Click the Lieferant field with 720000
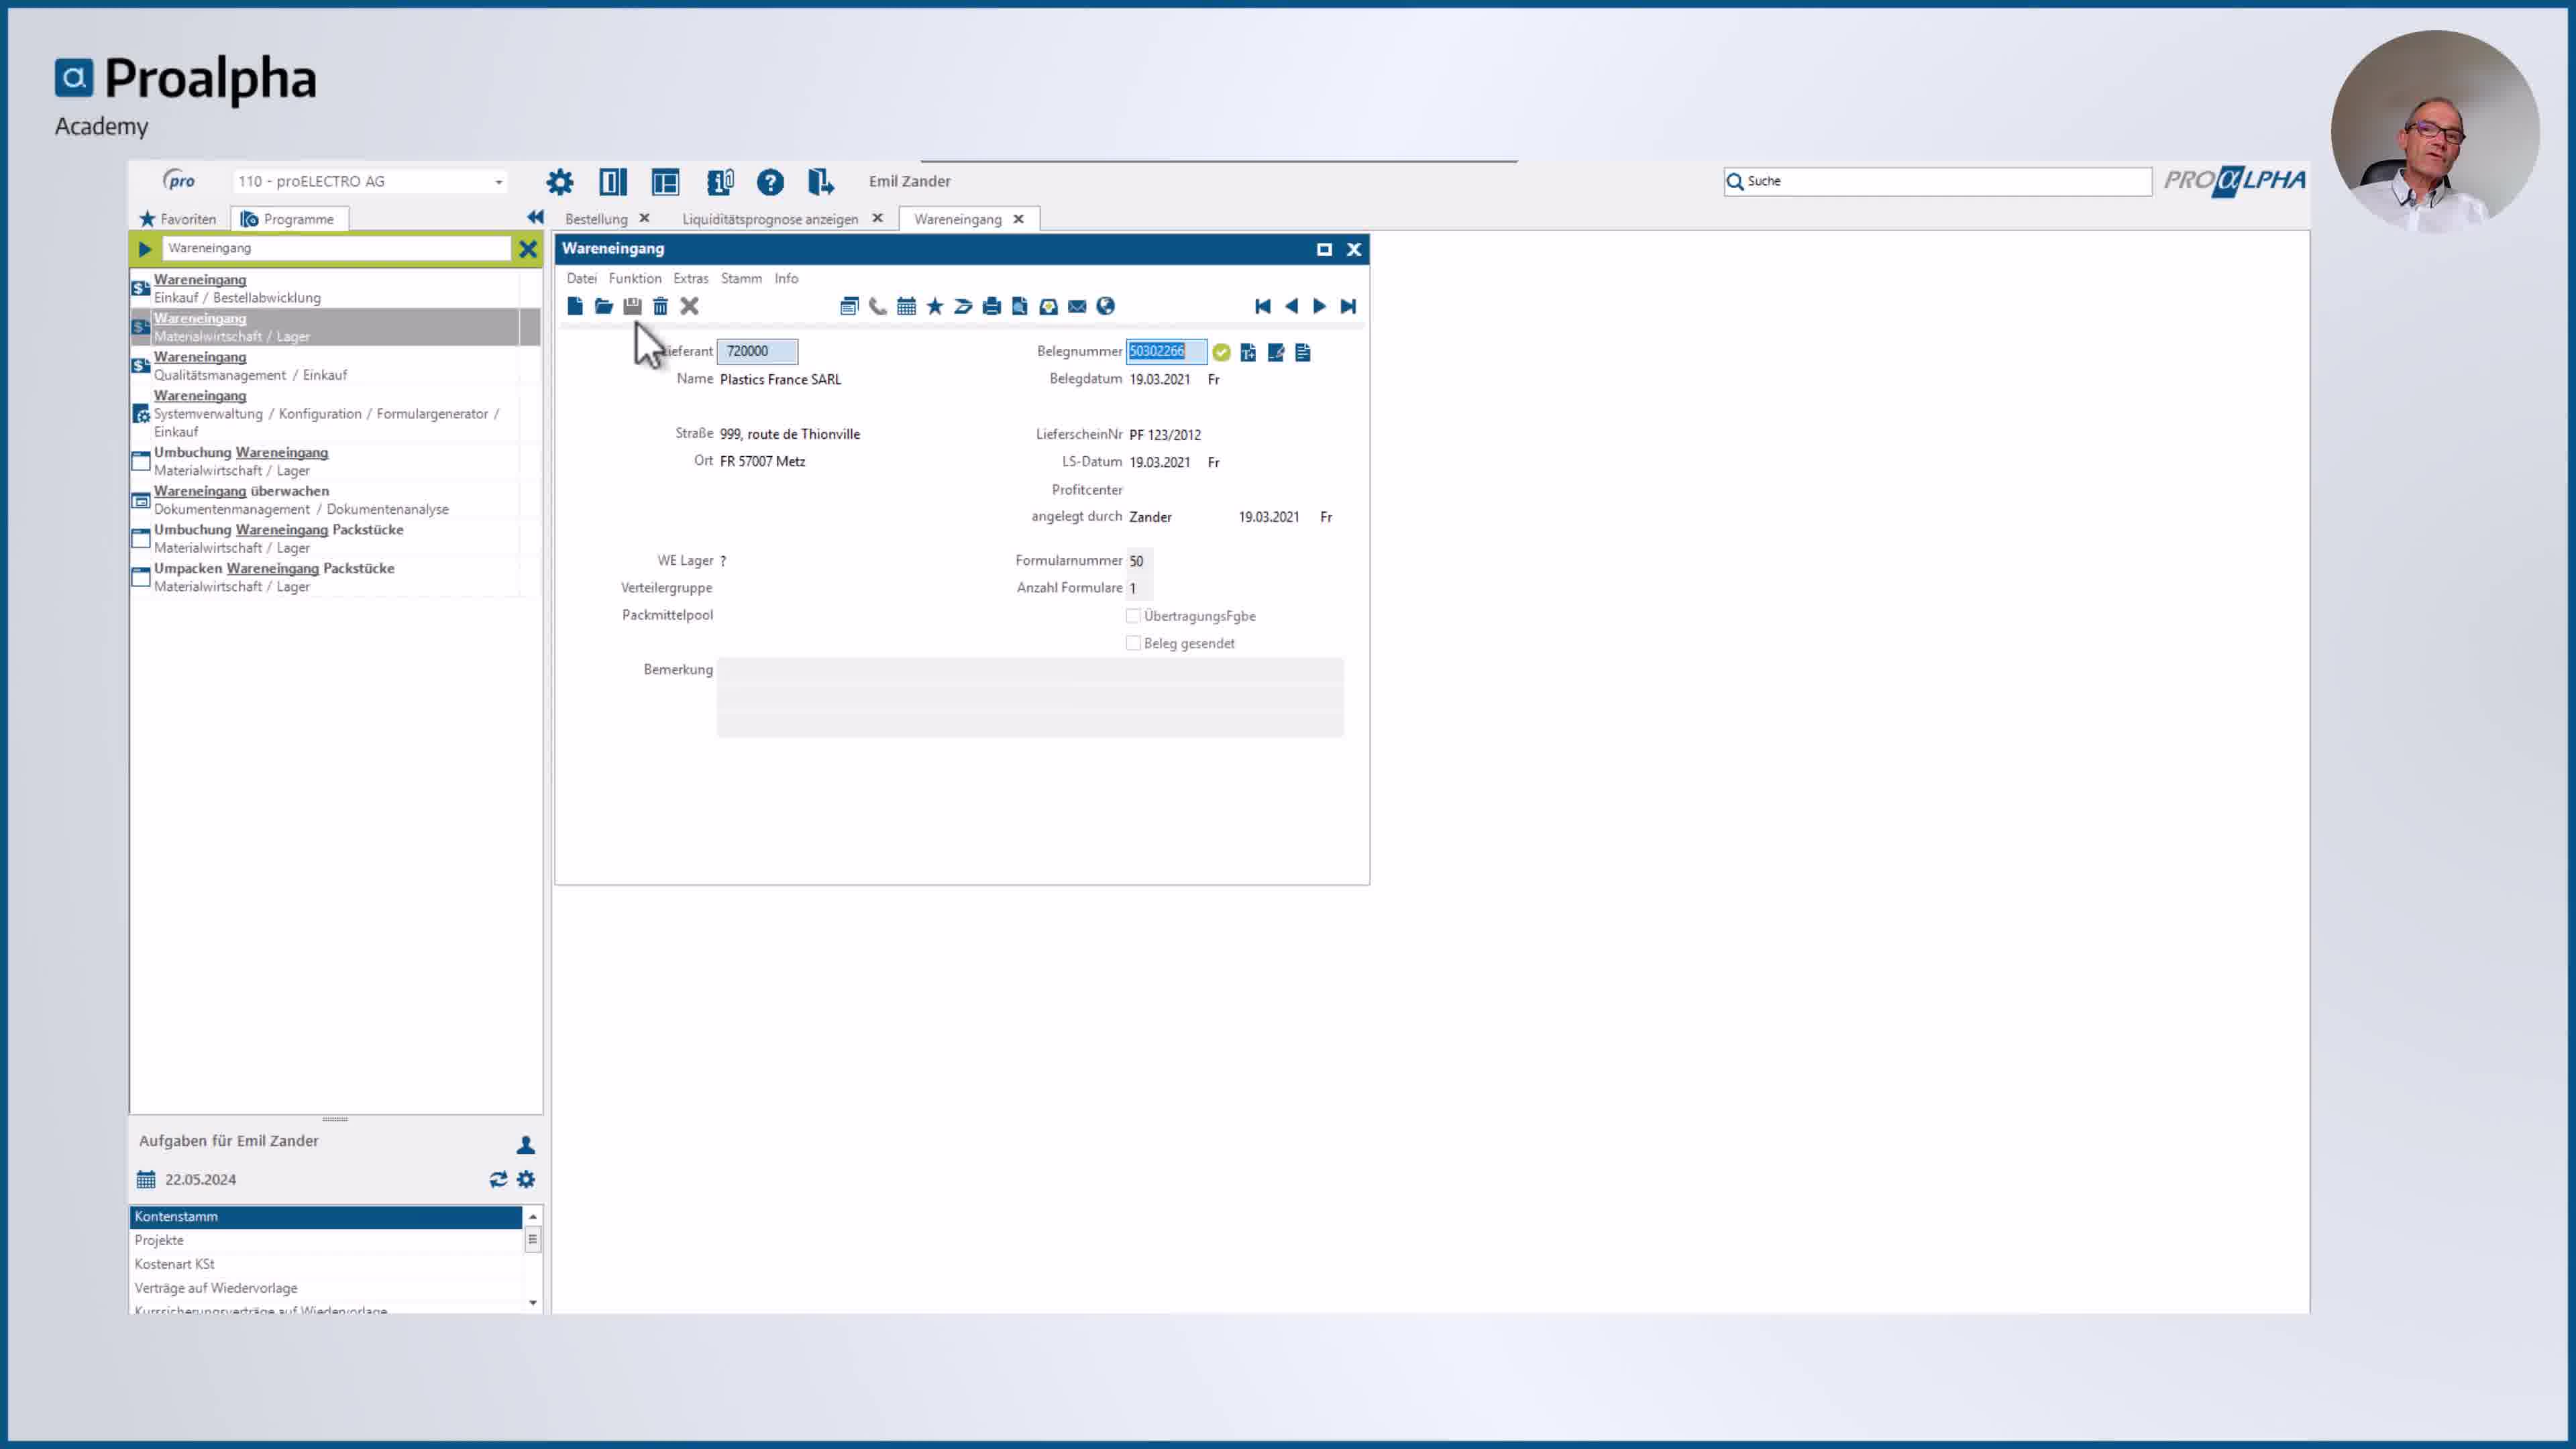Viewport: 2576px width, 1449px height. coord(757,351)
